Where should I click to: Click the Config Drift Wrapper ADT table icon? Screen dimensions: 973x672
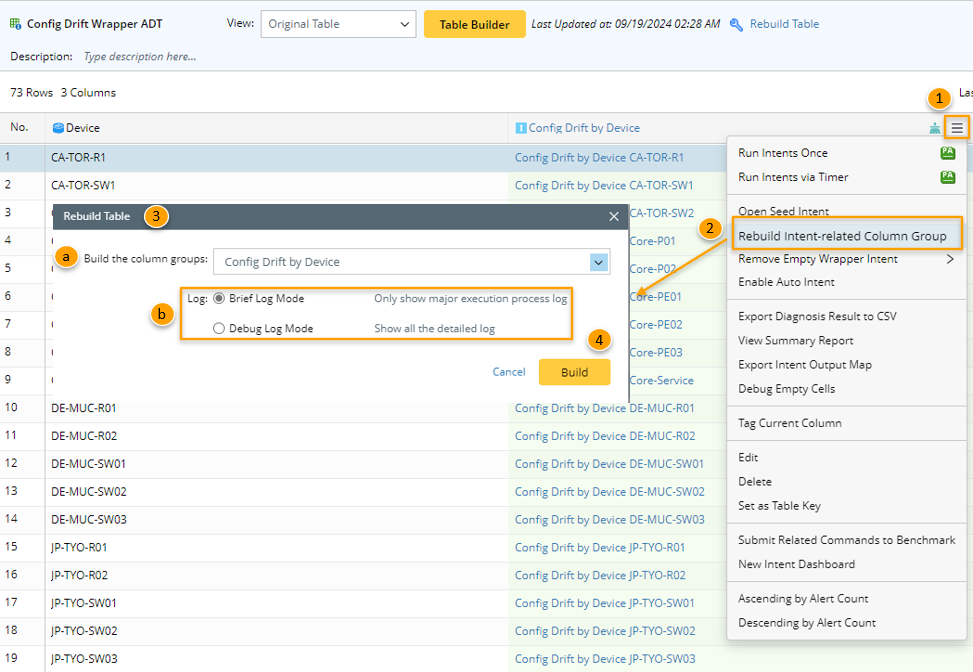click(x=15, y=24)
